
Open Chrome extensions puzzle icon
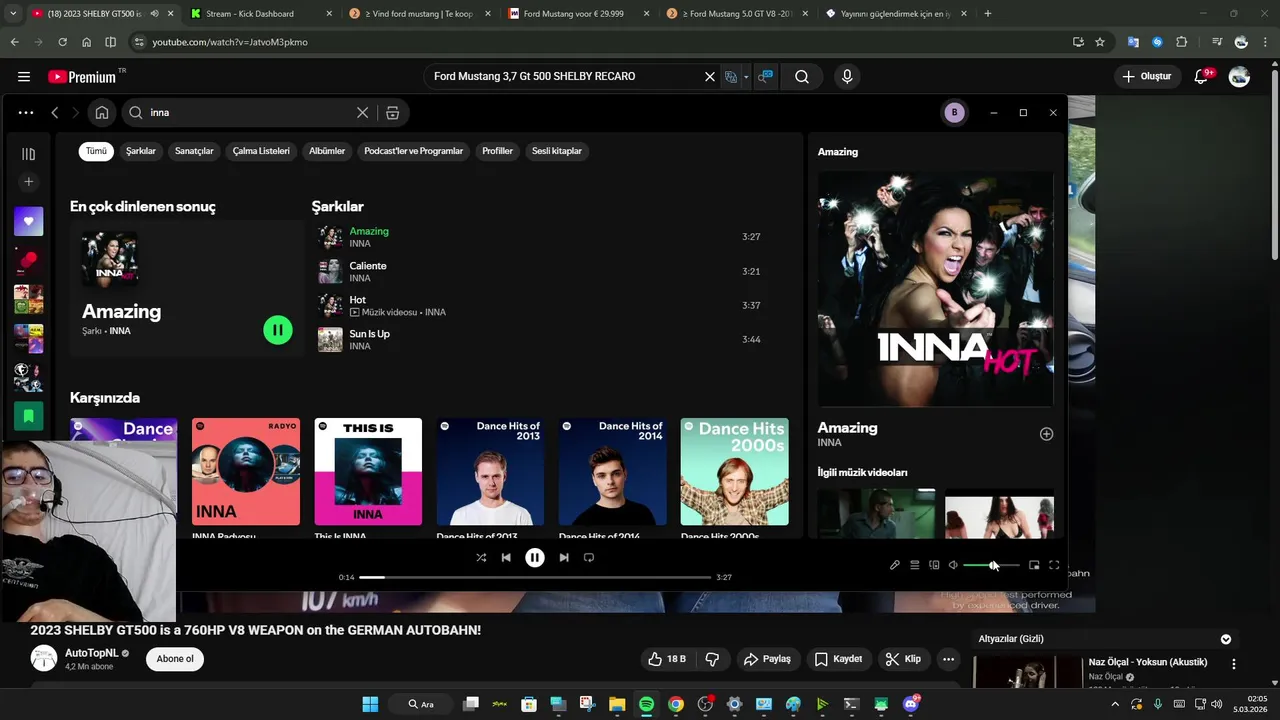click(x=1182, y=42)
